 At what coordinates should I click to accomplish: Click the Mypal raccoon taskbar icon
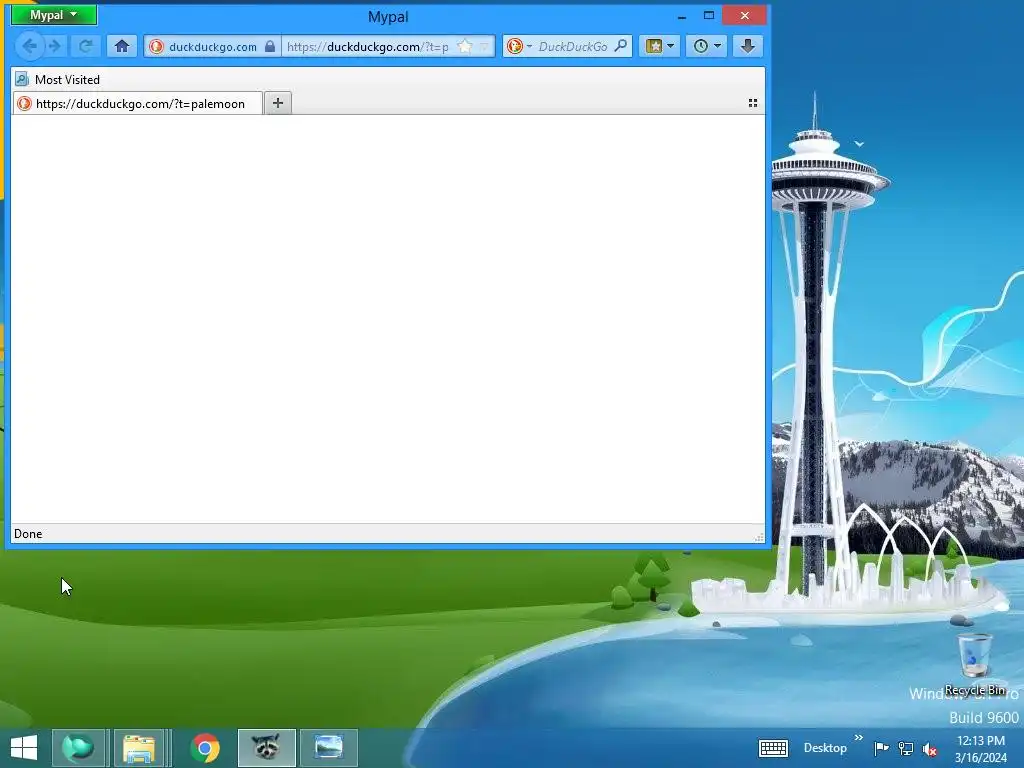pyautogui.click(x=266, y=748)
